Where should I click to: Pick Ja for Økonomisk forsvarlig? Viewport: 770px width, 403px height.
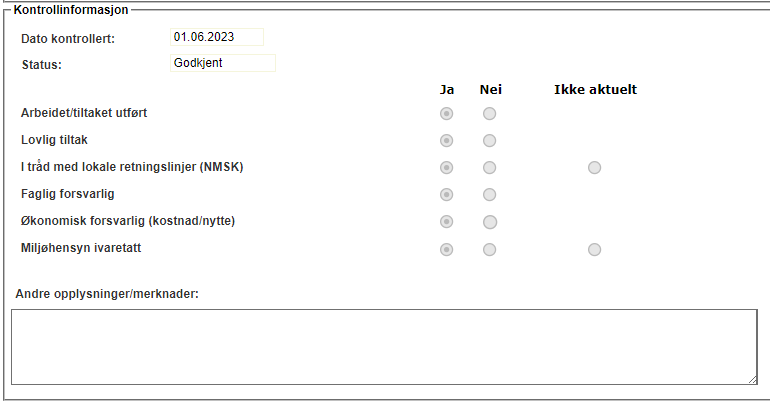click(447, 221)
